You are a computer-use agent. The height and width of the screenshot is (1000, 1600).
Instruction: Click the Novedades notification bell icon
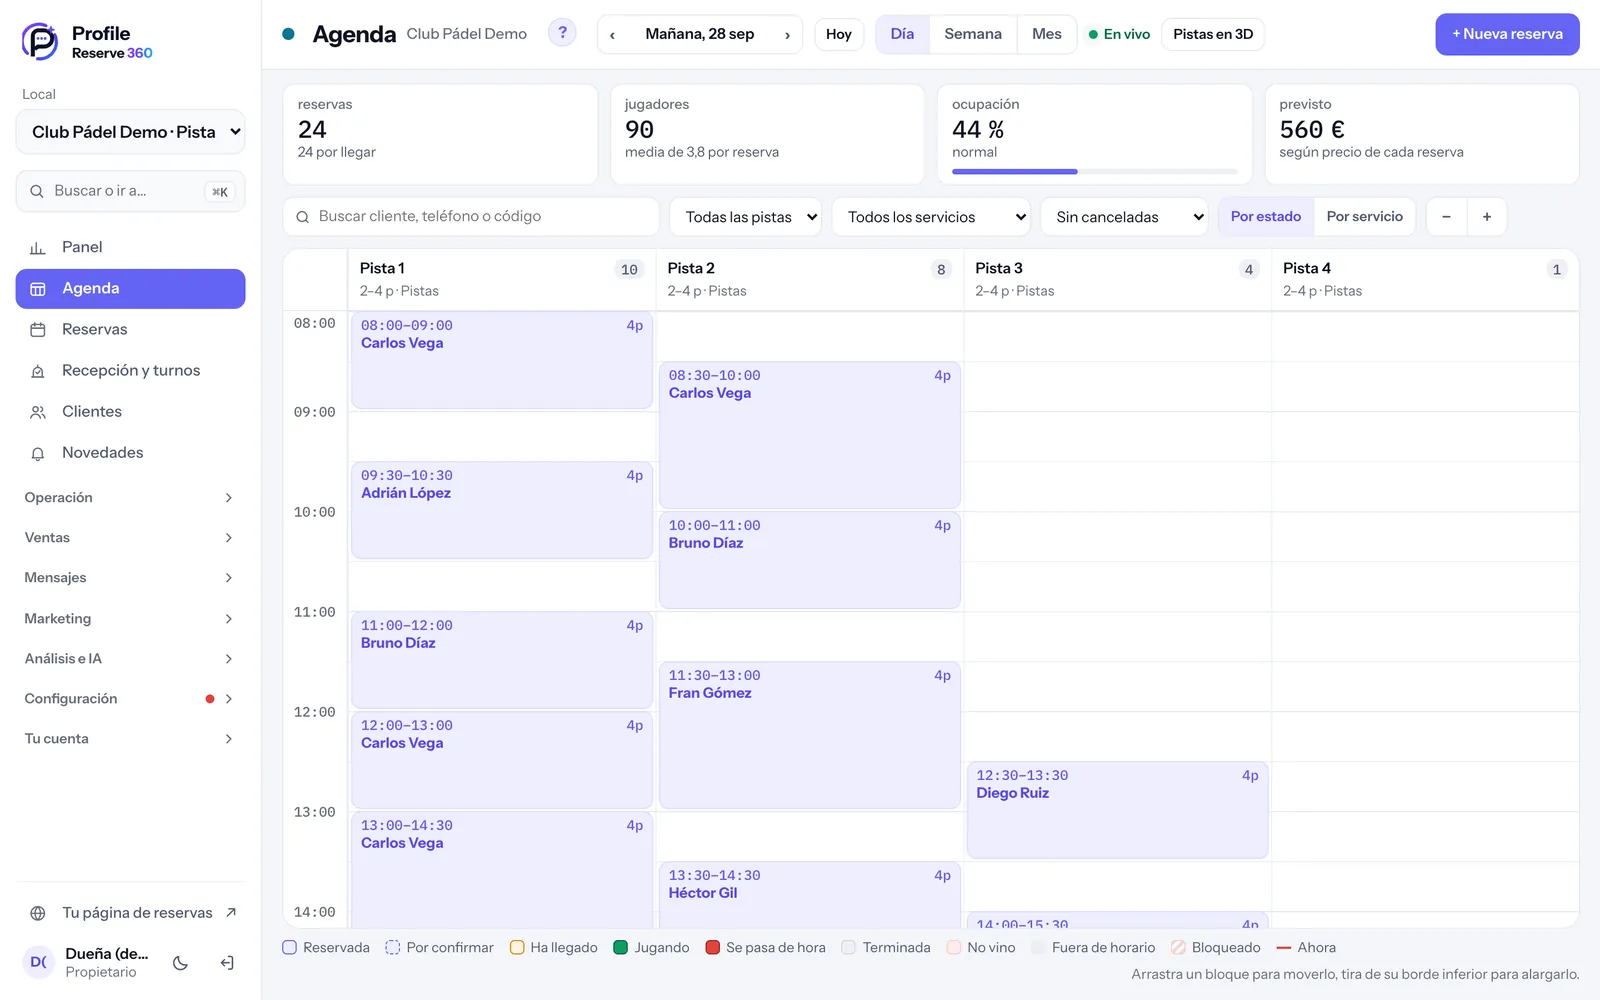coord(38,453)
